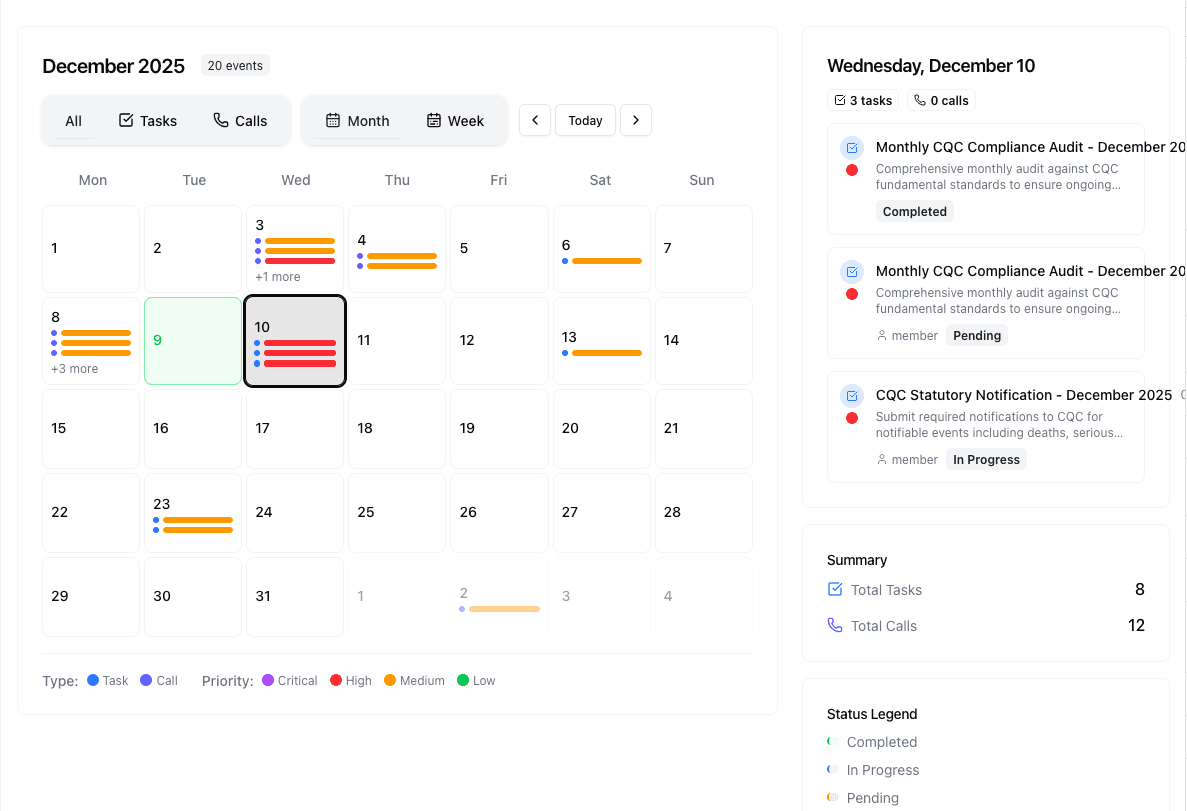Click the phone icon beside Total Calls in Summary
This screenshot has height=811, width=1187.
click(x=835, y=625)
